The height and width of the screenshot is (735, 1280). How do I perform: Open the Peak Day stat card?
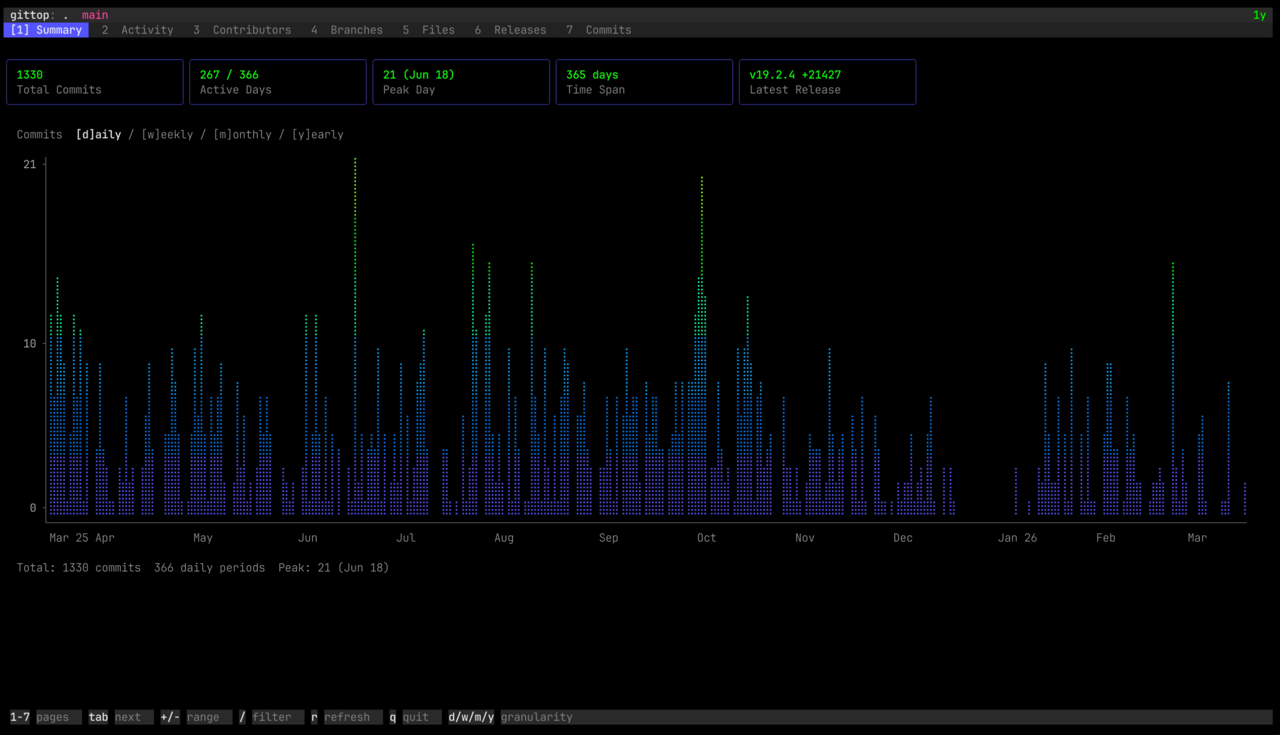click(x=461, y=81)
